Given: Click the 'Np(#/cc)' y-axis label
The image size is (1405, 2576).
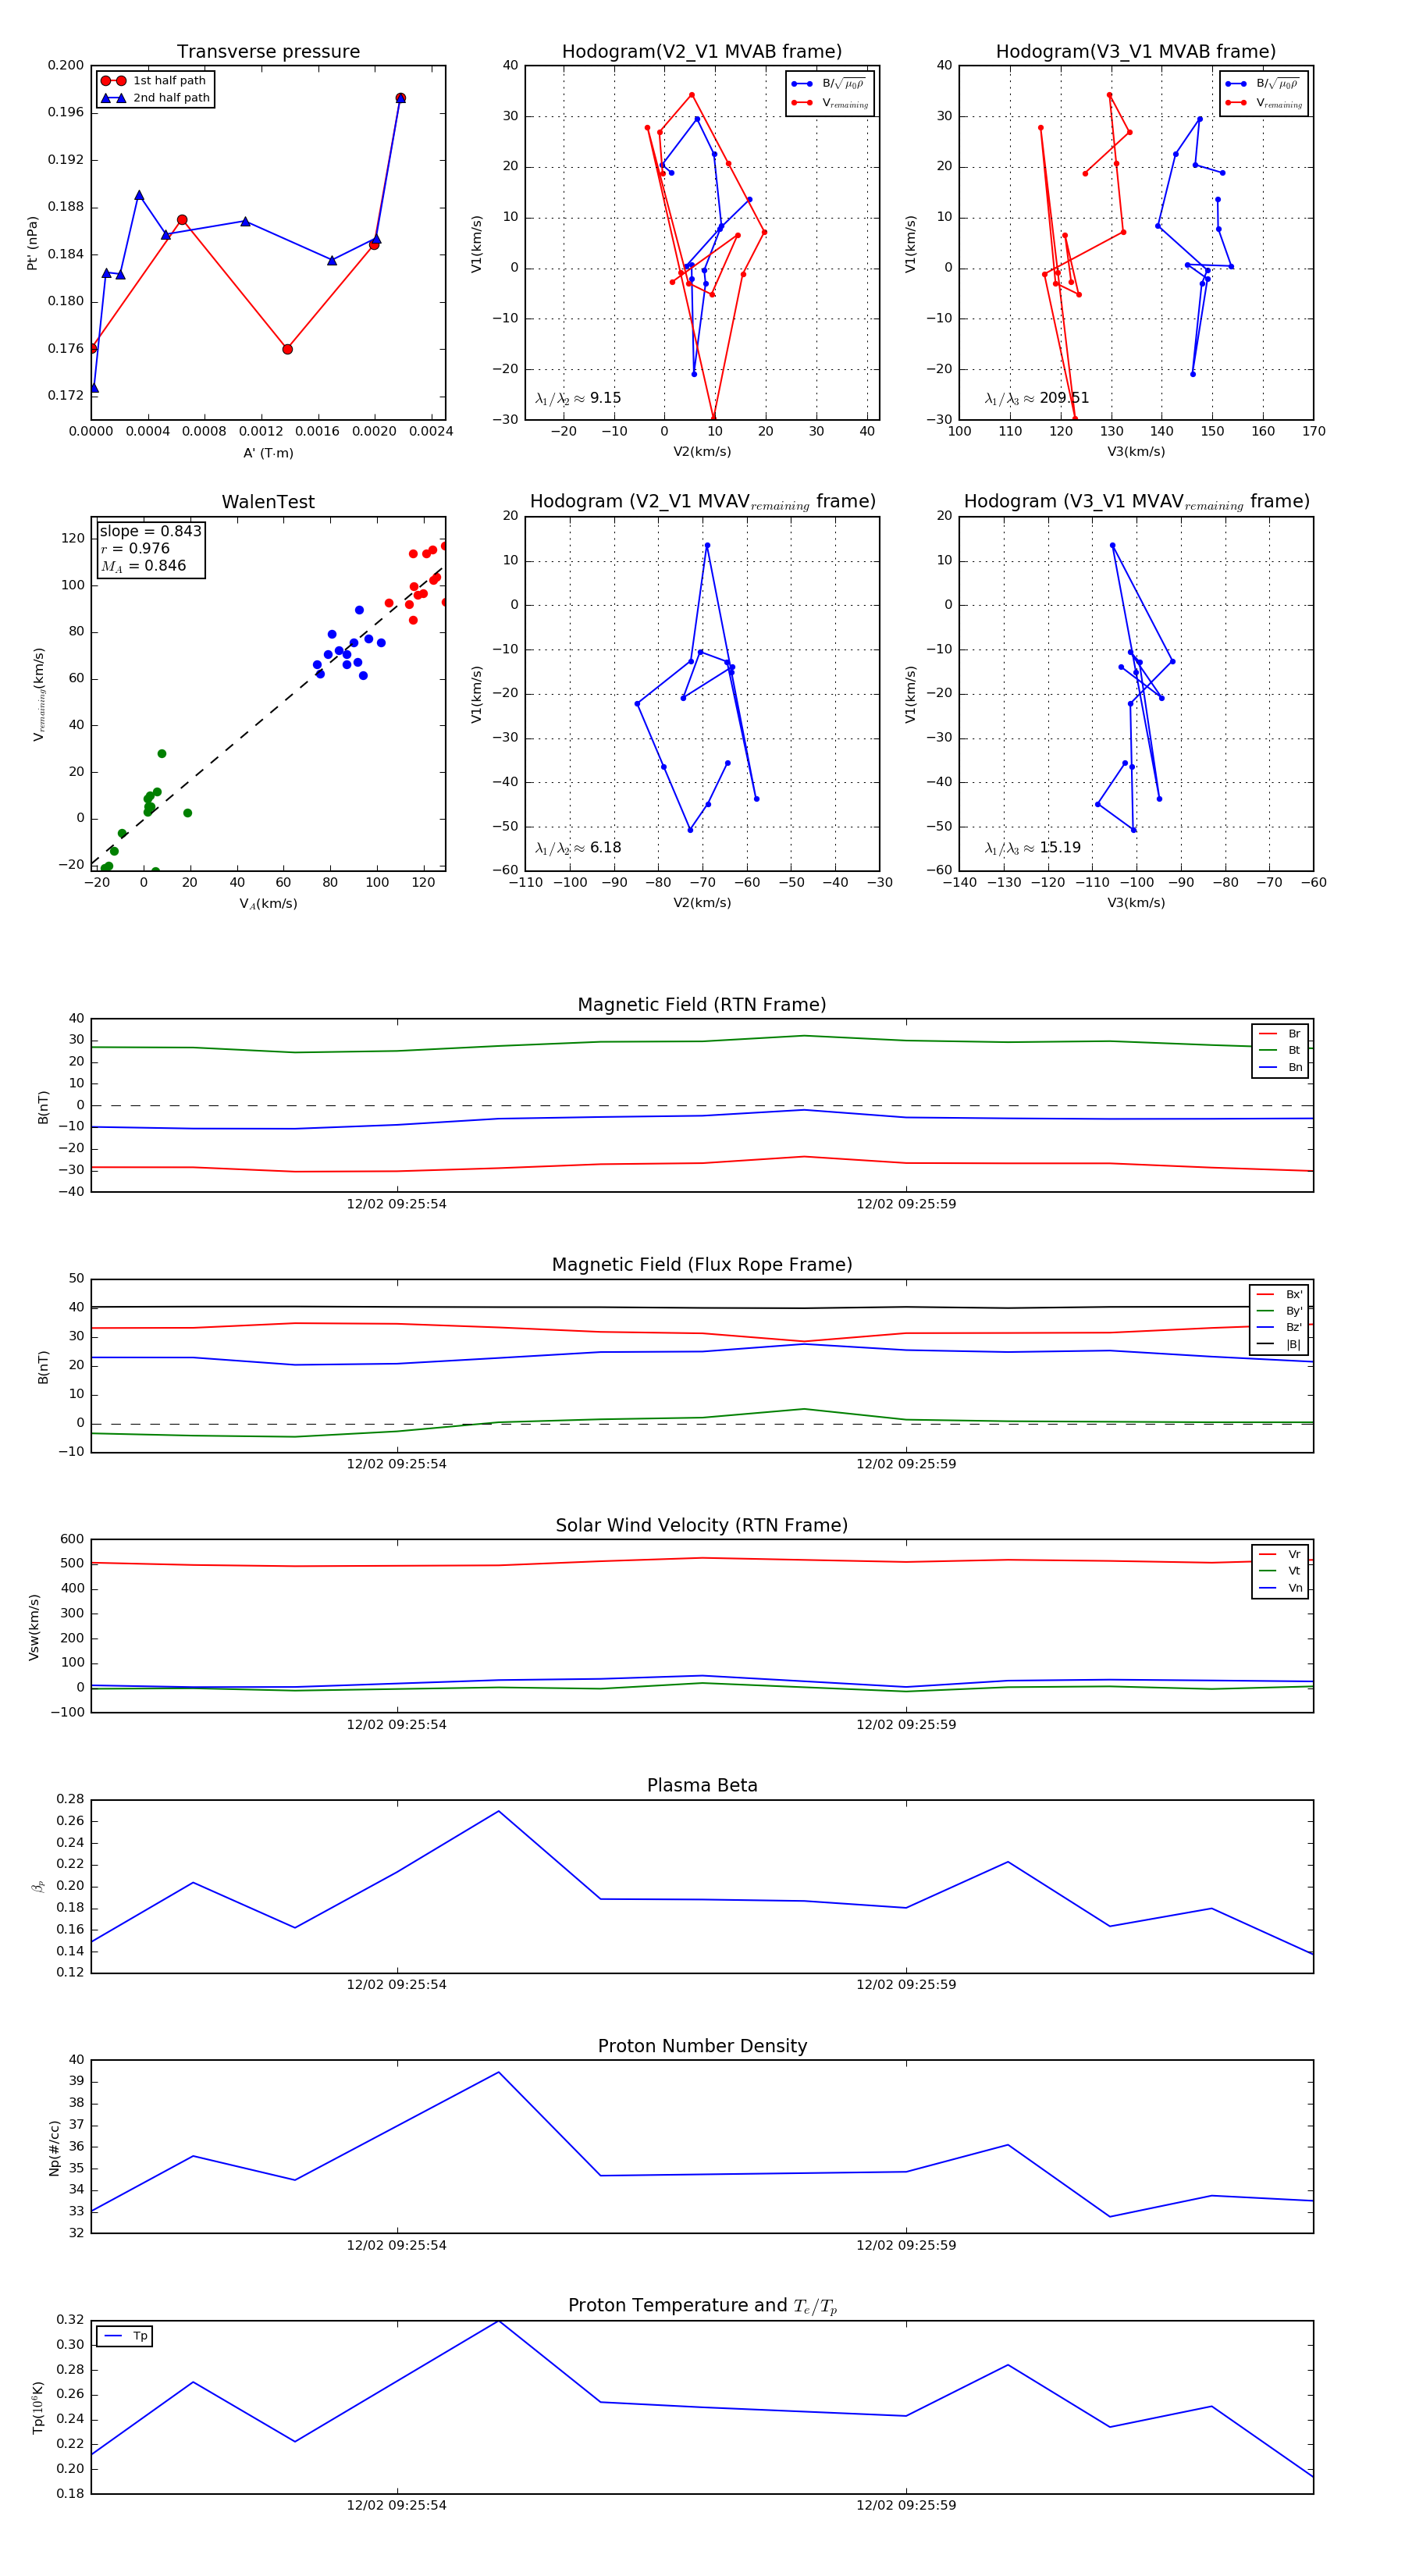Looking at the screenshot, I should 54,2148.
